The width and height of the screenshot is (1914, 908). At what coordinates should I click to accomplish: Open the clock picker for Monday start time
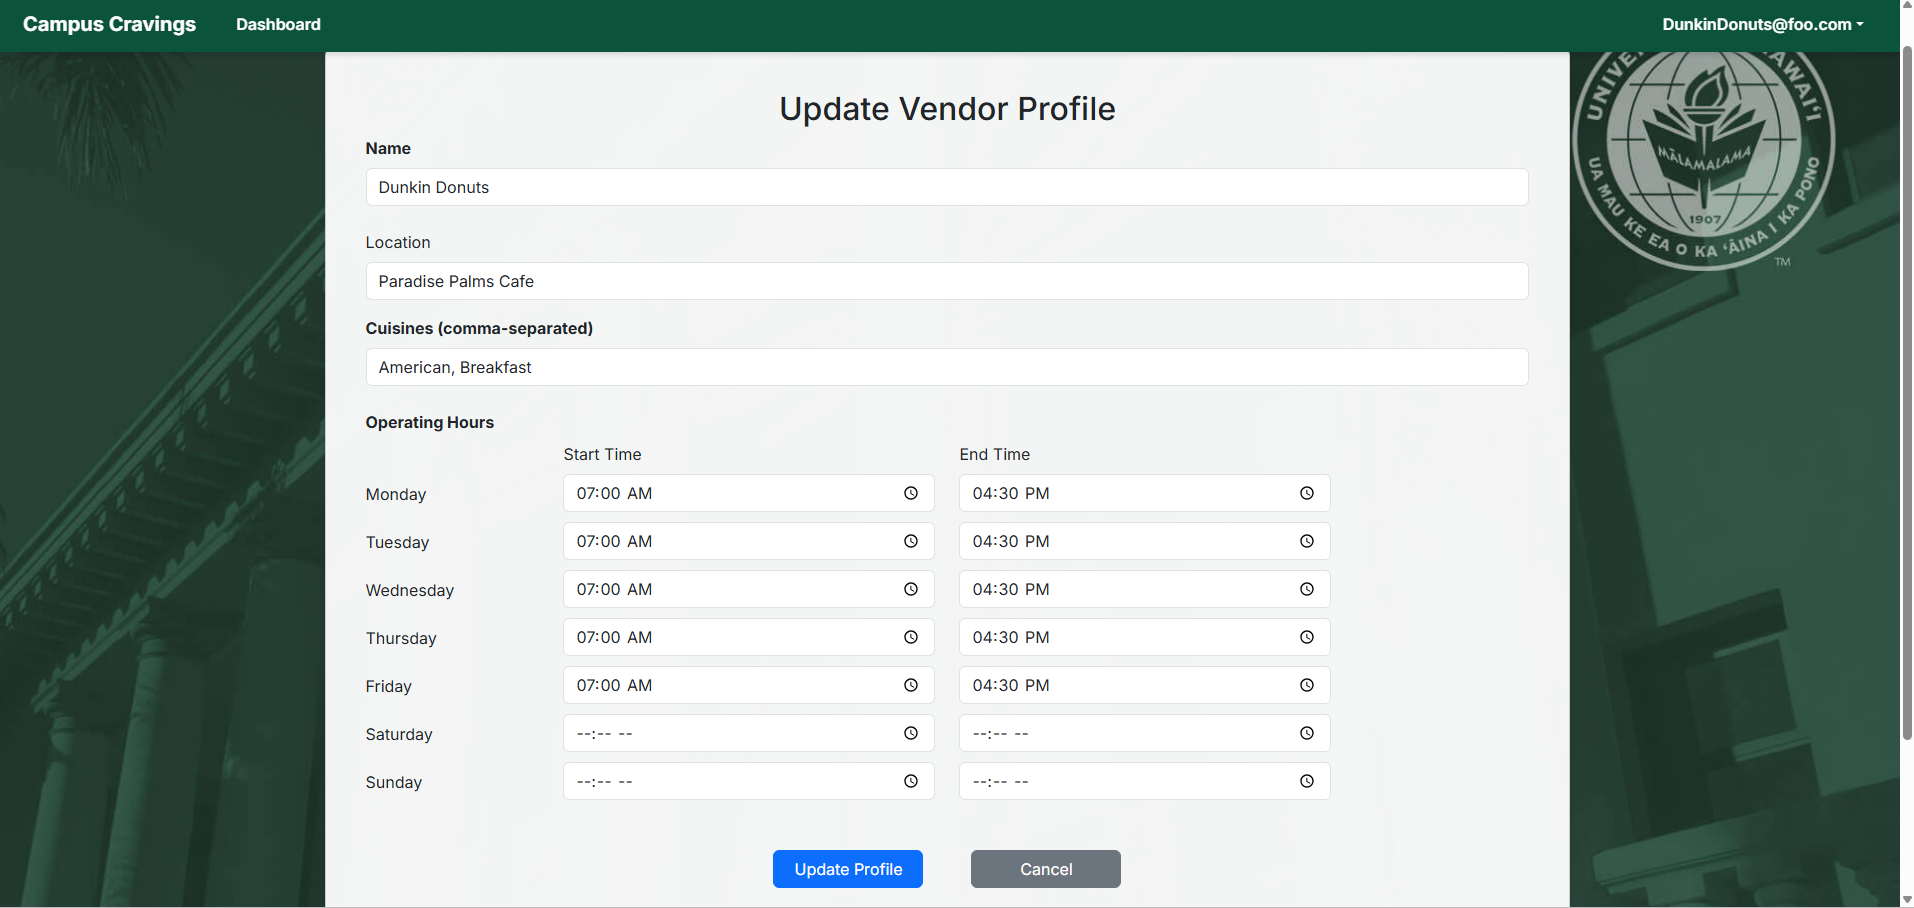click(910, 493)
